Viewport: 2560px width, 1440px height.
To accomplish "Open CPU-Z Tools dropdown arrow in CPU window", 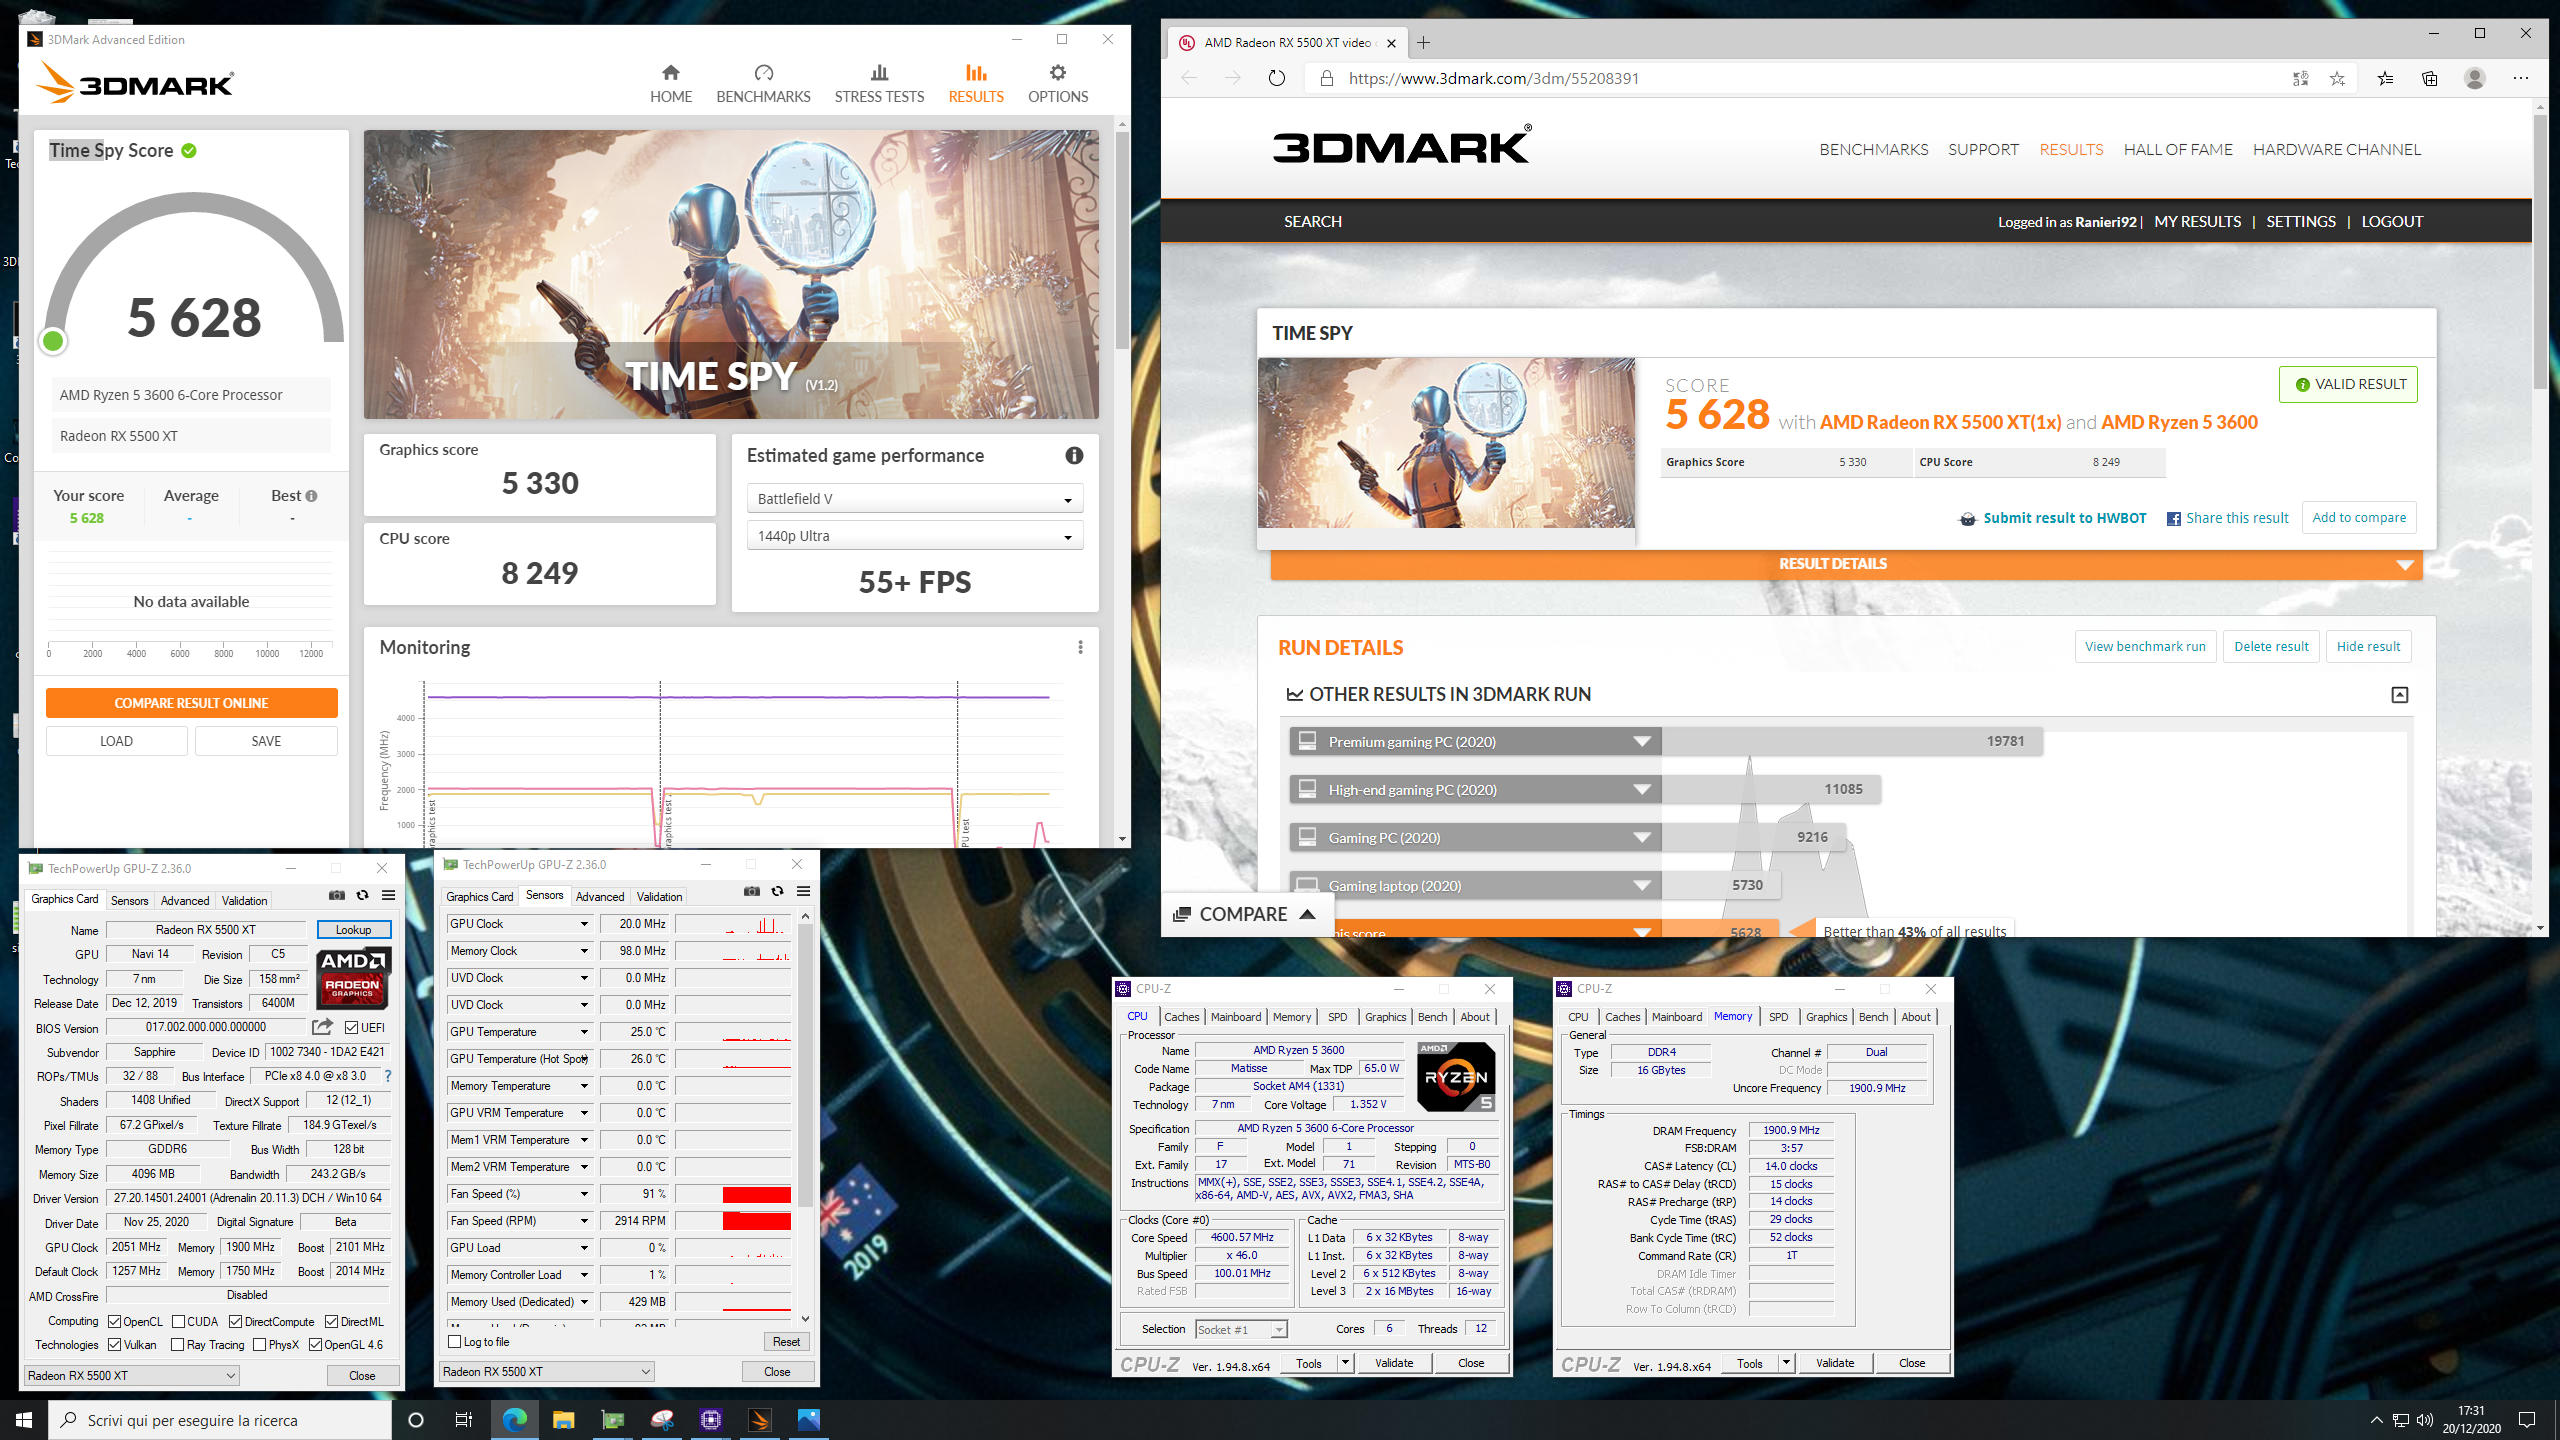I will pyautogui.click(x=1345, y=1363).
